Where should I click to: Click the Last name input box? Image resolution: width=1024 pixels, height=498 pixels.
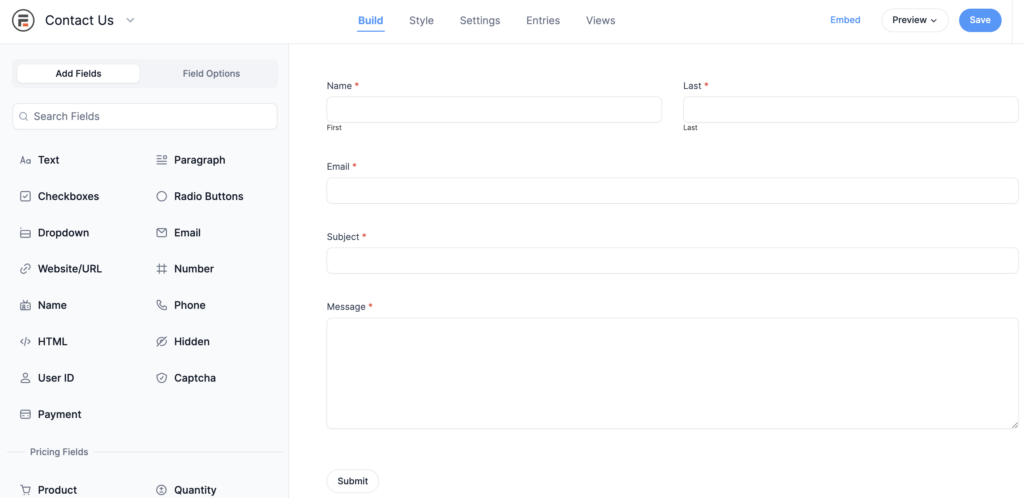click(x=851, y=110)
